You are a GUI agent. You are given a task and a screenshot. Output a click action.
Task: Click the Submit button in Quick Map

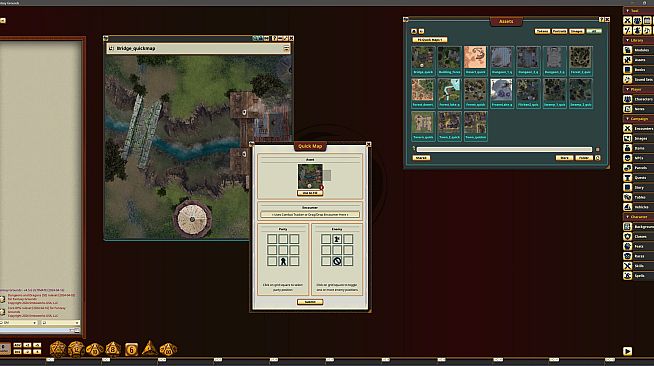coord(310,302)
